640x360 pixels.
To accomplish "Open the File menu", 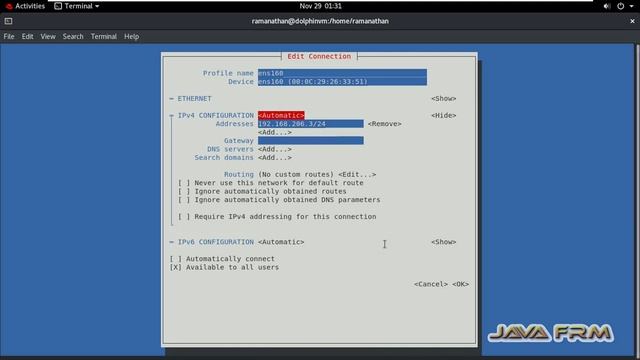I will (x=9, y=36).
